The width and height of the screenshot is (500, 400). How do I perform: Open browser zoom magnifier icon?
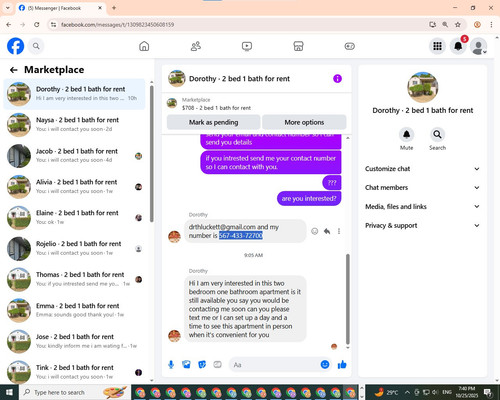[x=445, y=25]
